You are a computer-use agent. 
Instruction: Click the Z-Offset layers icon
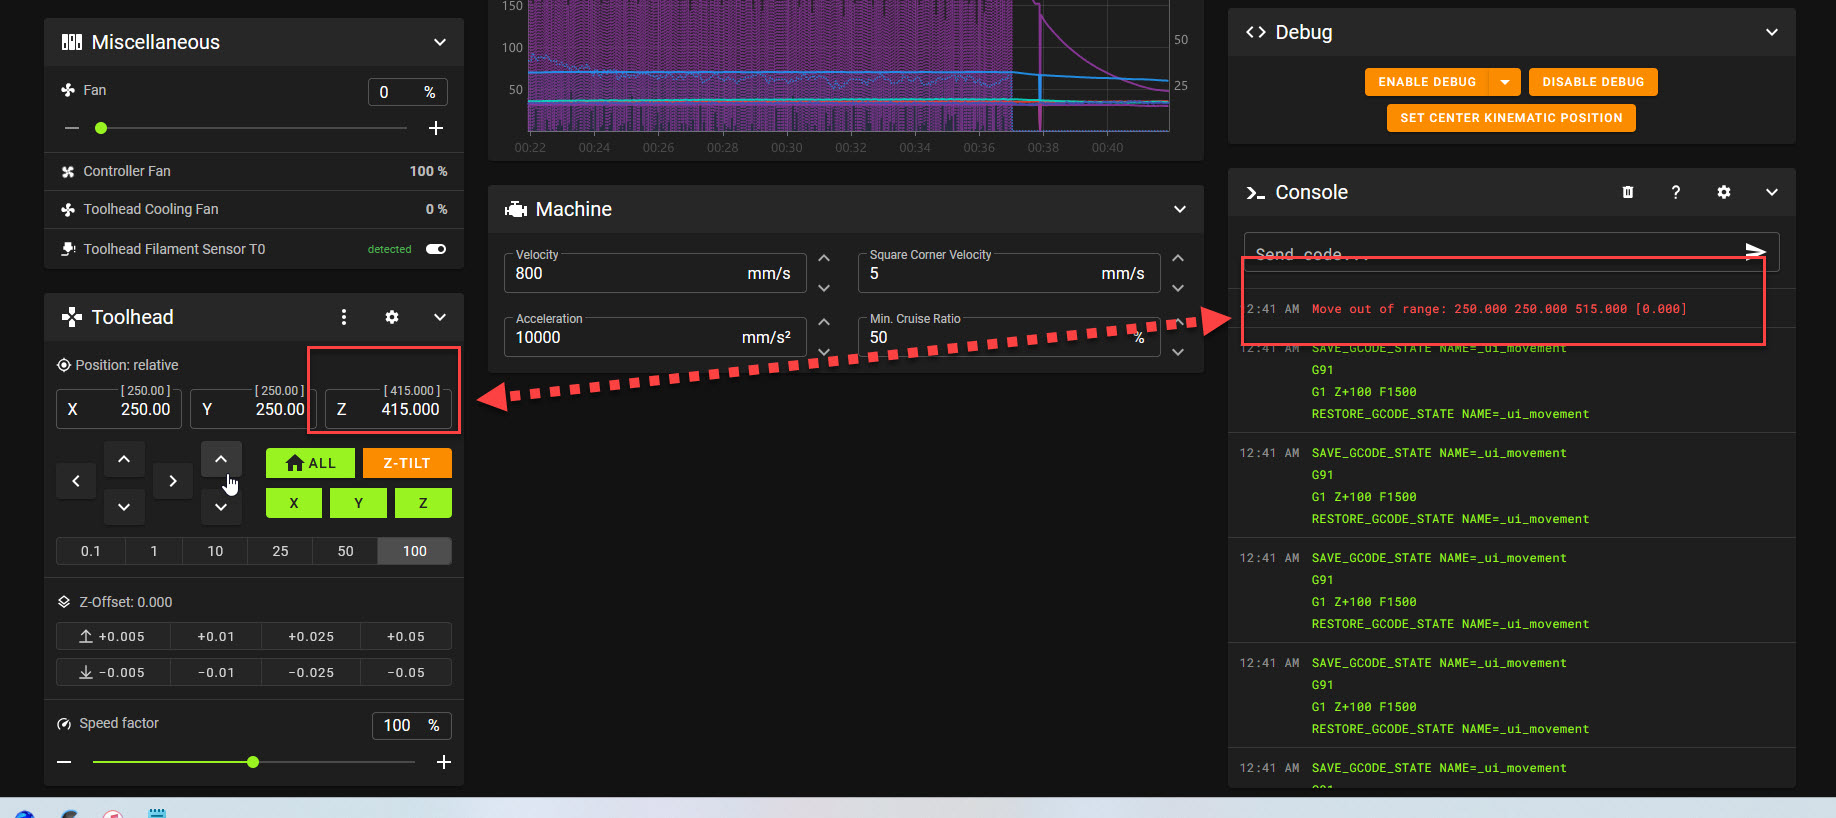click(64, 602)
